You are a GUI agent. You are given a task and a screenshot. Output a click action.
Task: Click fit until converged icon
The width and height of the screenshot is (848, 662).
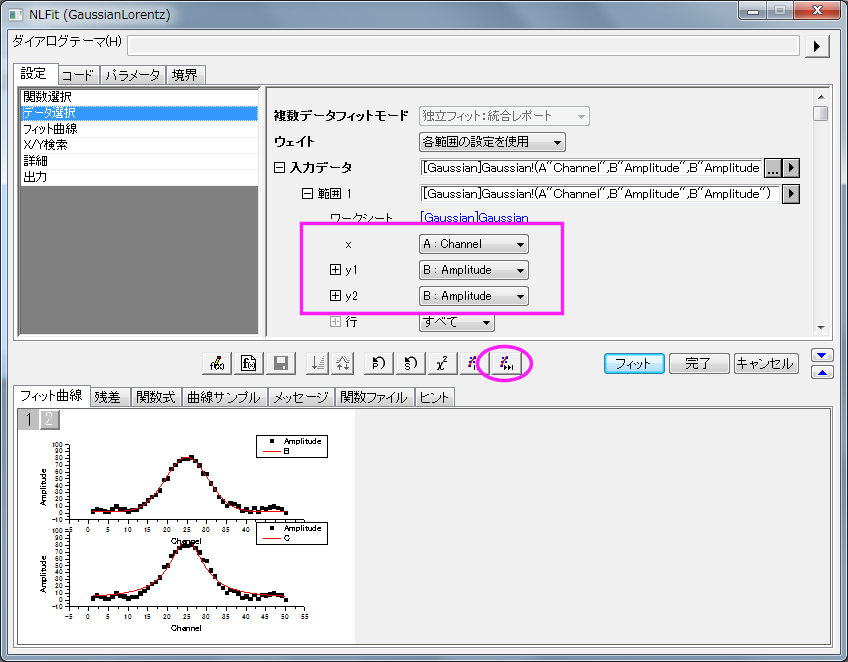506,363
